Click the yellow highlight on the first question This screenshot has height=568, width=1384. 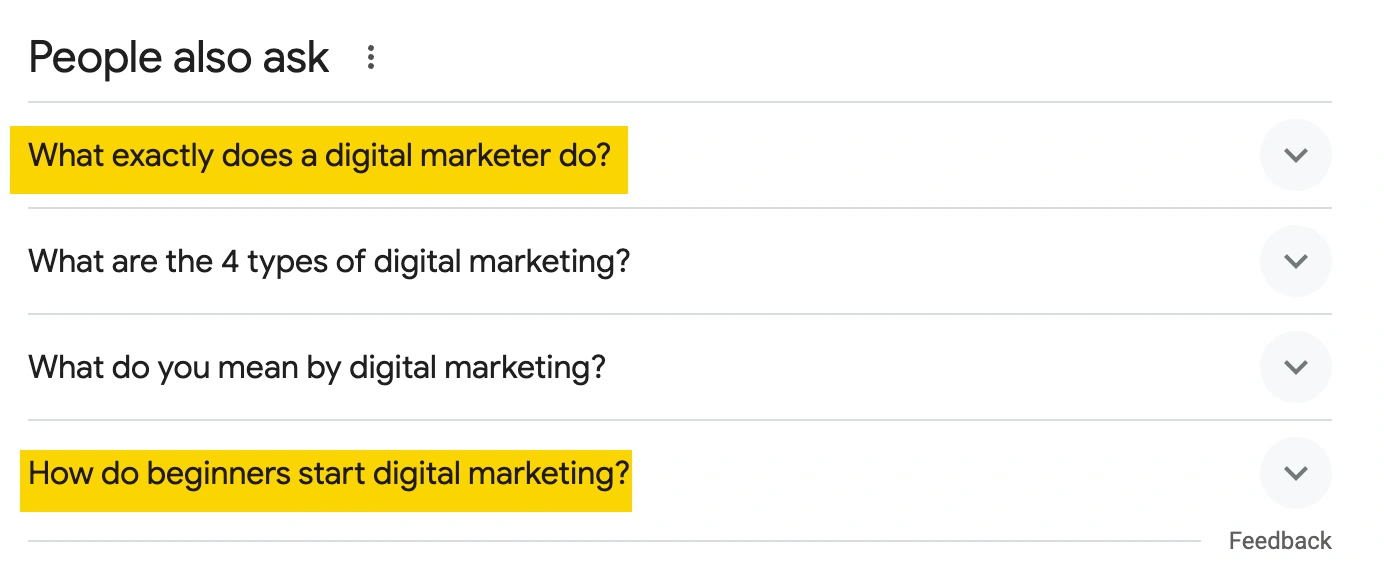tap(319, 160)
